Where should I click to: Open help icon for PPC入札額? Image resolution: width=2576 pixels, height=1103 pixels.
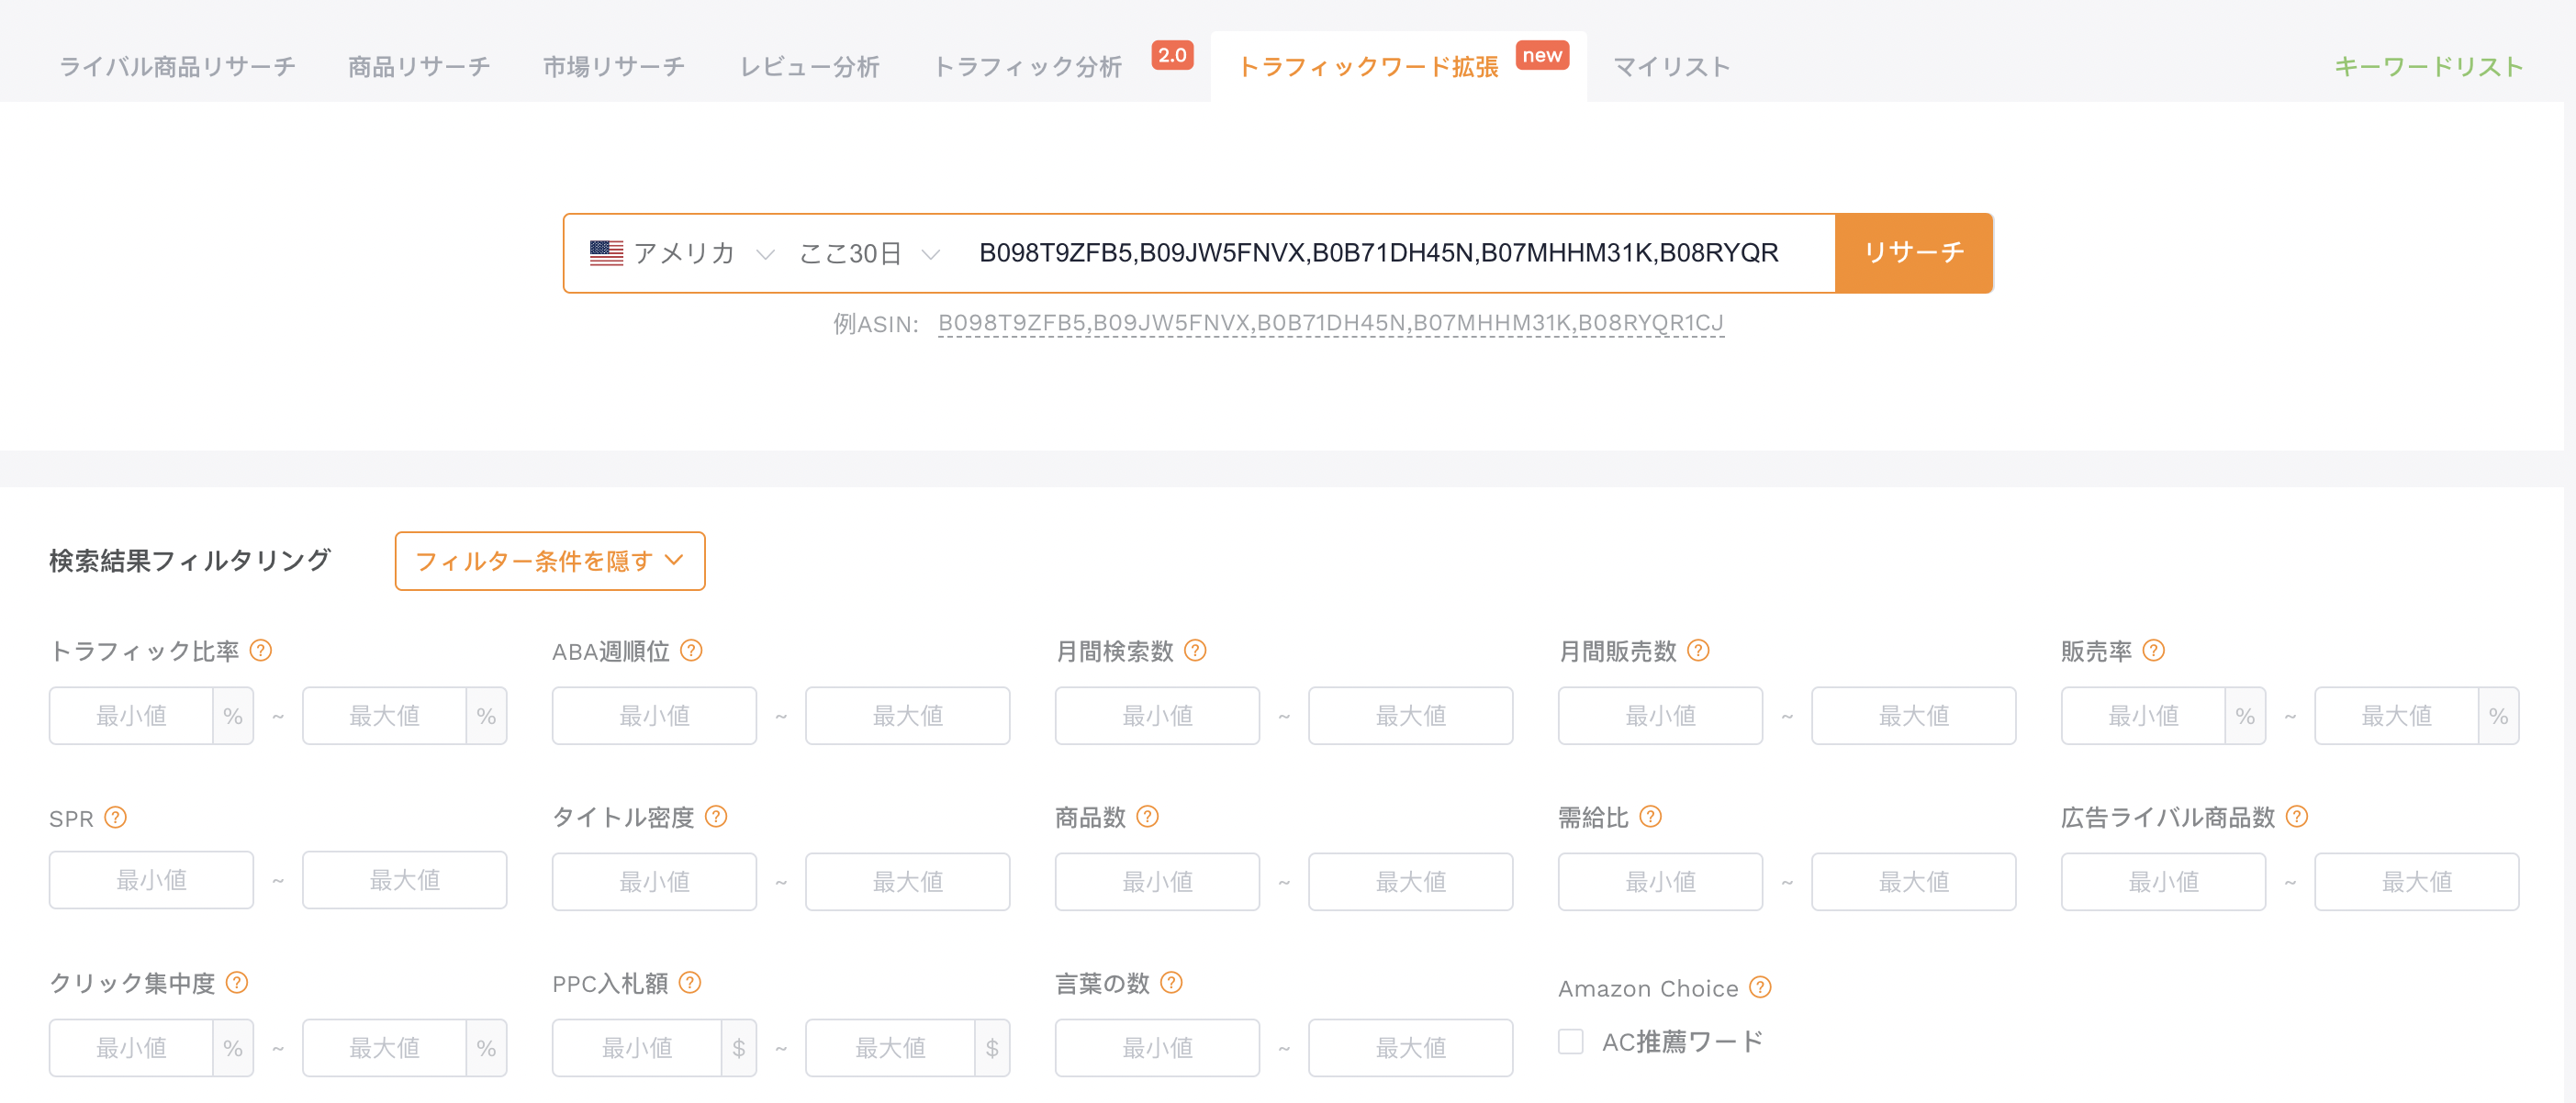point(690,982)
